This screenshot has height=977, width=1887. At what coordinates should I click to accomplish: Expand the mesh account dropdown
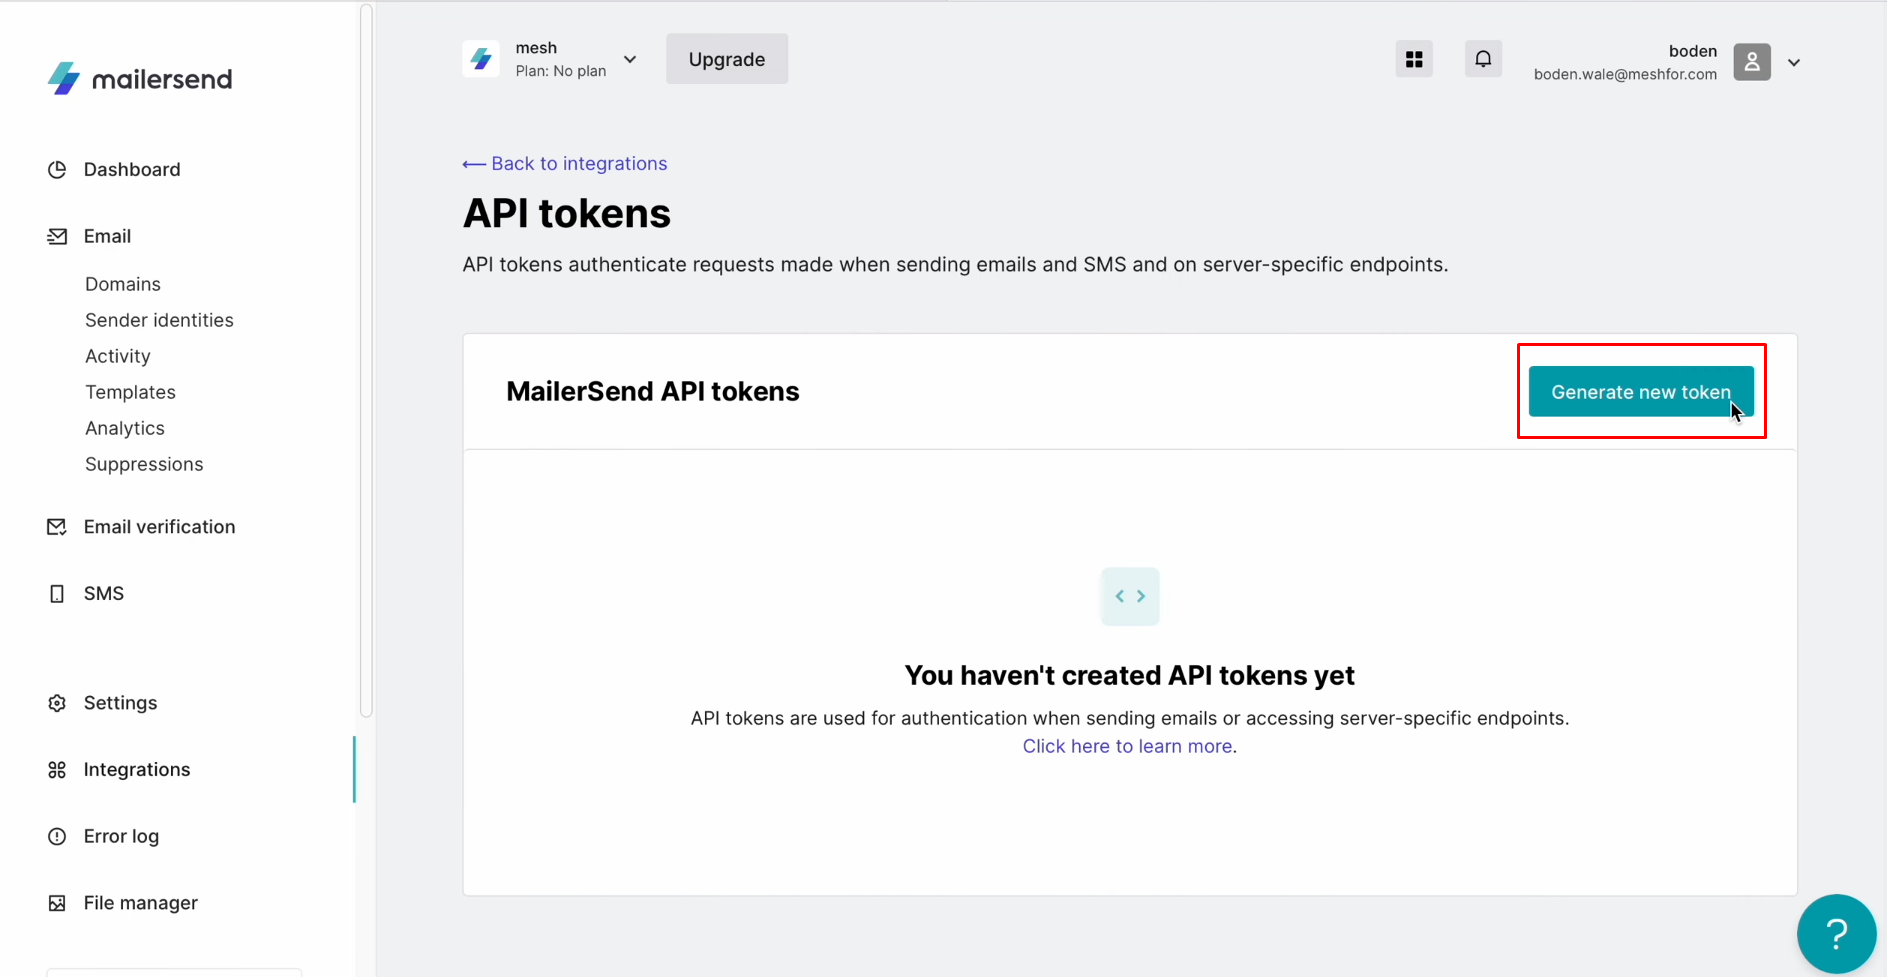[x=630, y=59]
